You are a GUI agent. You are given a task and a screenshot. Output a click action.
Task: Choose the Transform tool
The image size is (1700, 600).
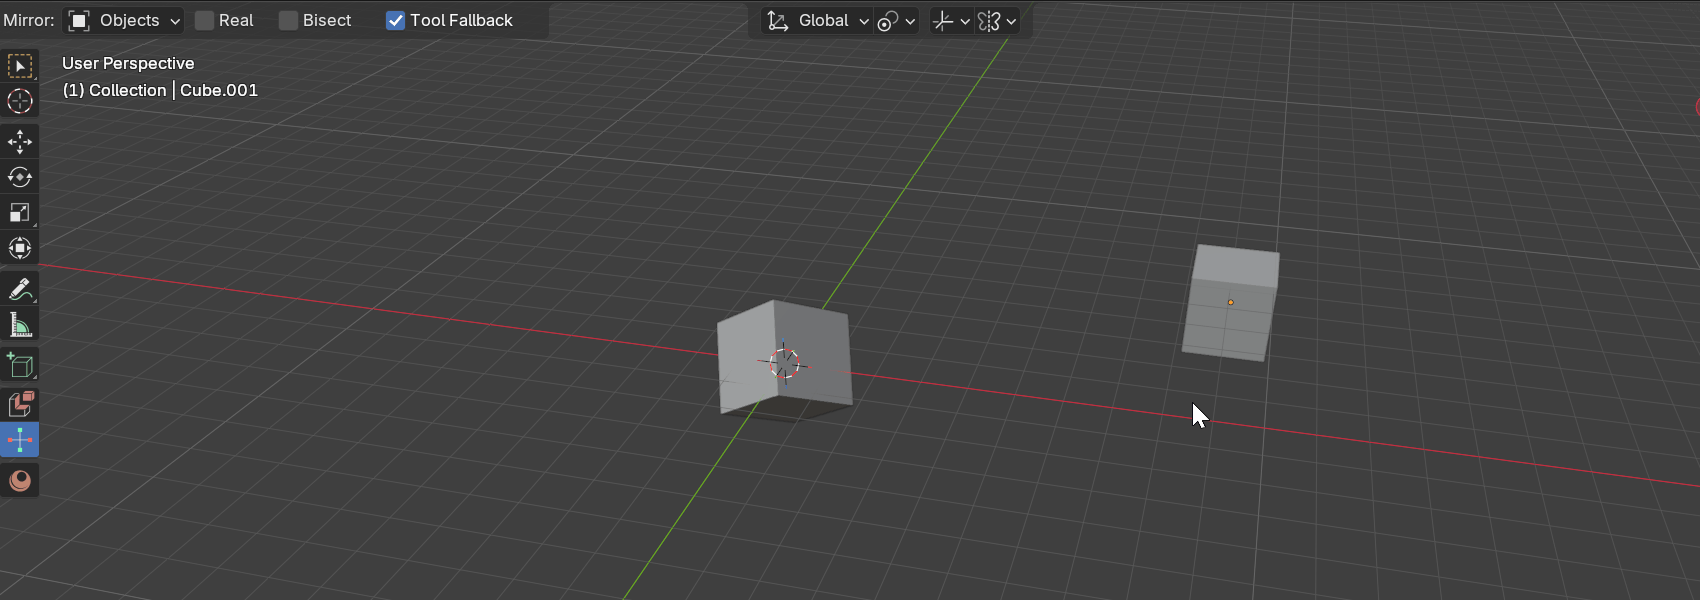(20, 248)
